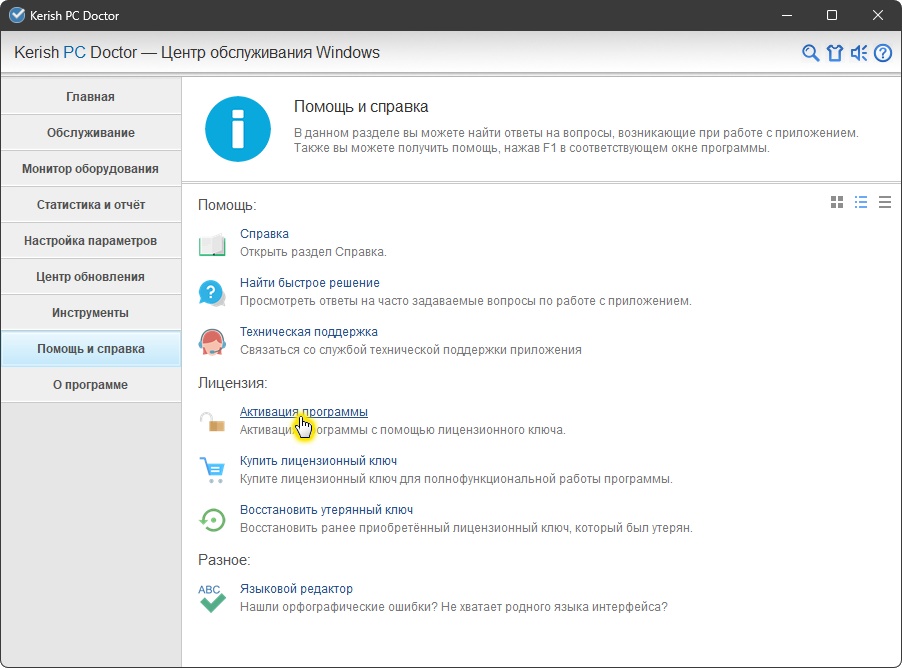Click the shopping cart icon
Image resolution: width=902 pixels, height=668 pixels.
[x=212, y=470]
